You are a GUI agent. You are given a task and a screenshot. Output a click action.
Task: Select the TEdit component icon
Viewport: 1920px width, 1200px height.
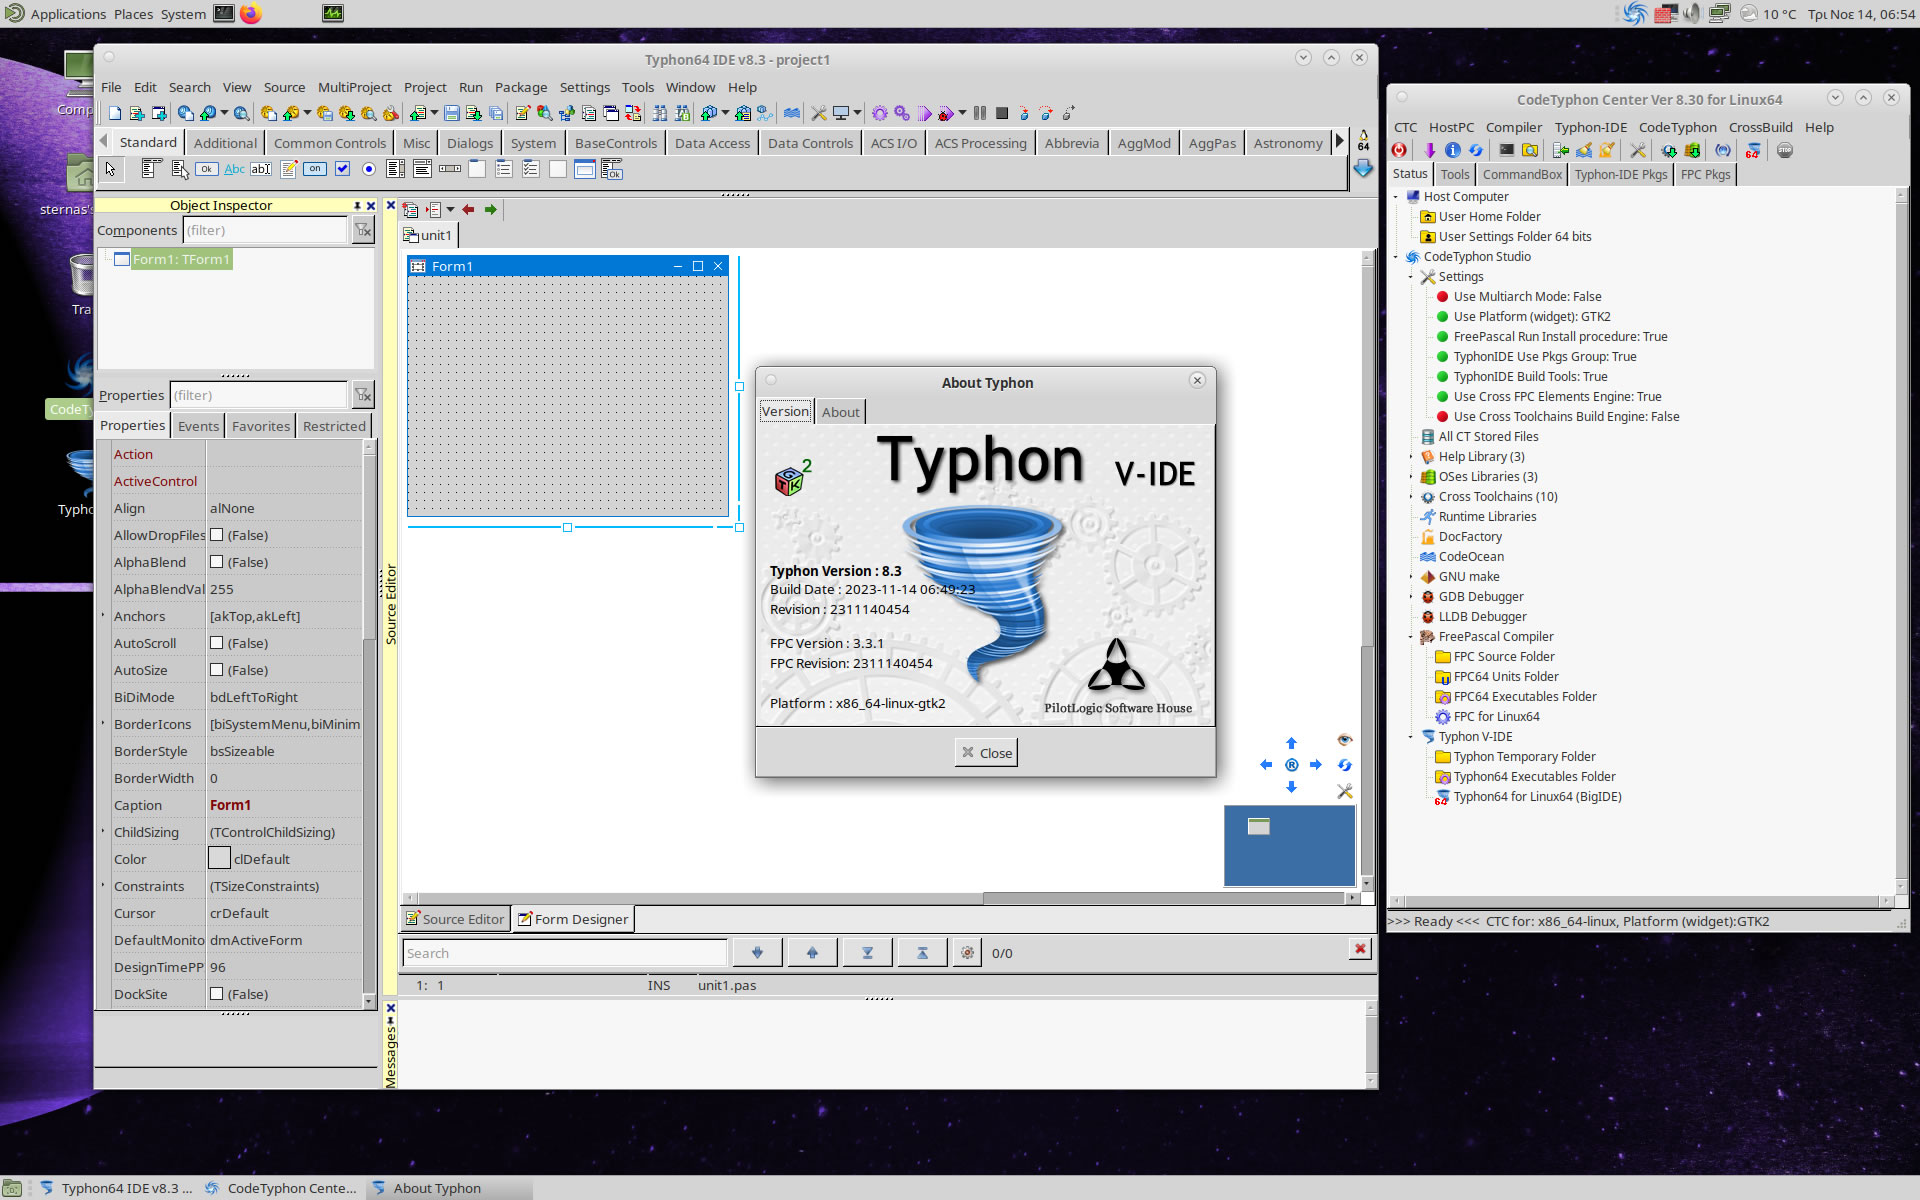click(261, 169)
